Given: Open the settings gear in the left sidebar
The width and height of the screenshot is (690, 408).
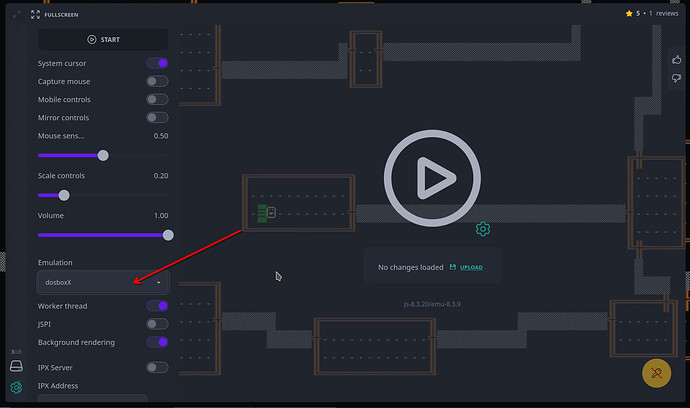Looking at the screenshot, I should tap(16, 387).
